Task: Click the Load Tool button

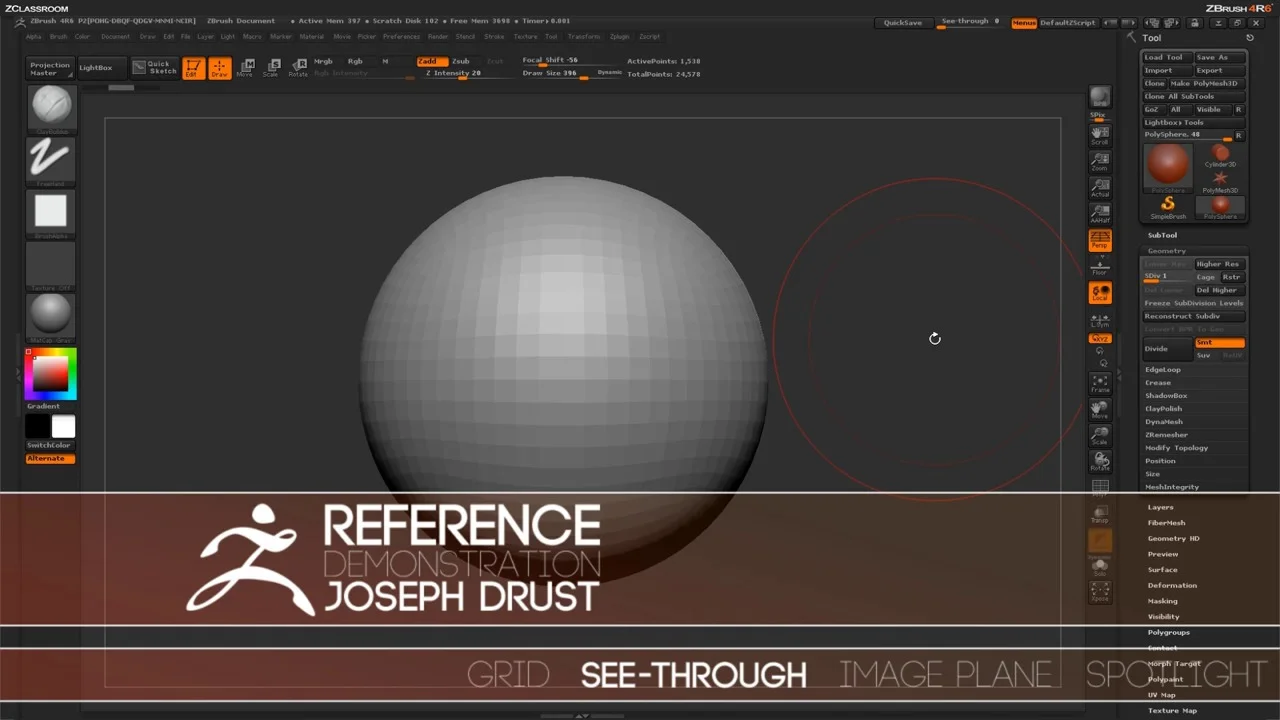Action: click(x=1167, y=58)
